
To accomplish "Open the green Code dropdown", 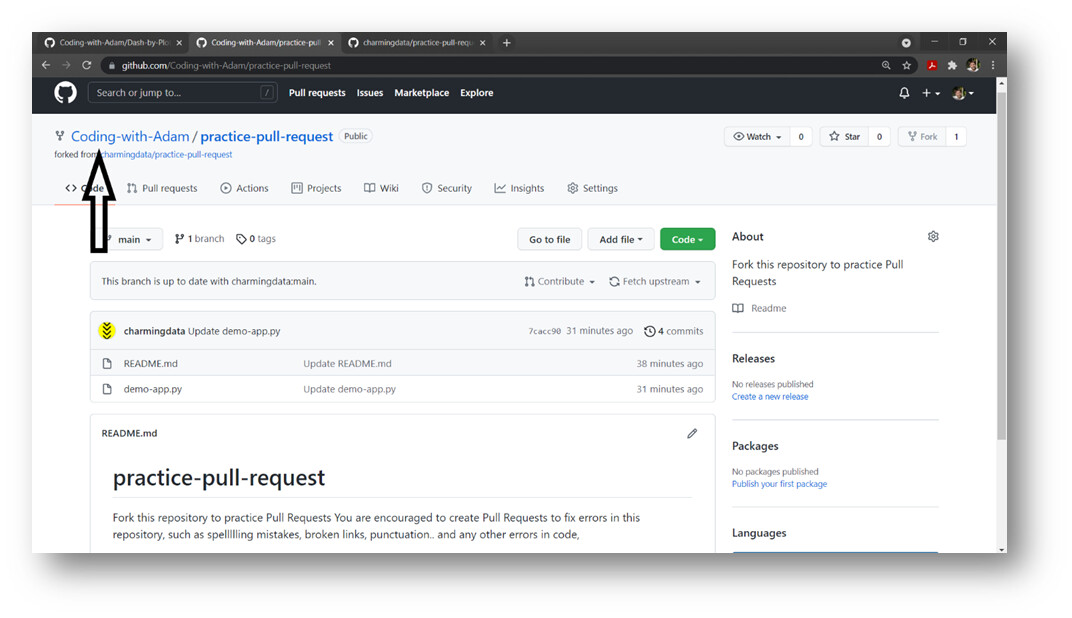I will pyautogui.click(x=687, y=239).
